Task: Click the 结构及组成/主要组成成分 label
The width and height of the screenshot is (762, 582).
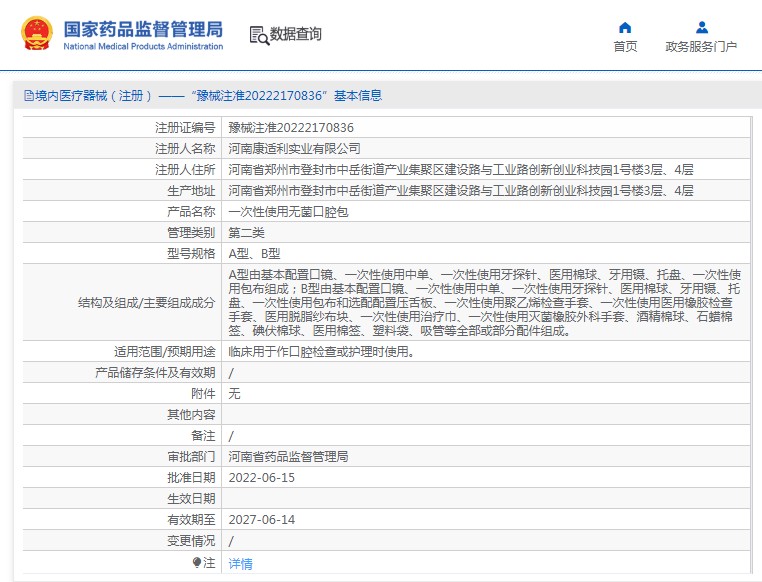Action: [146, 303]
